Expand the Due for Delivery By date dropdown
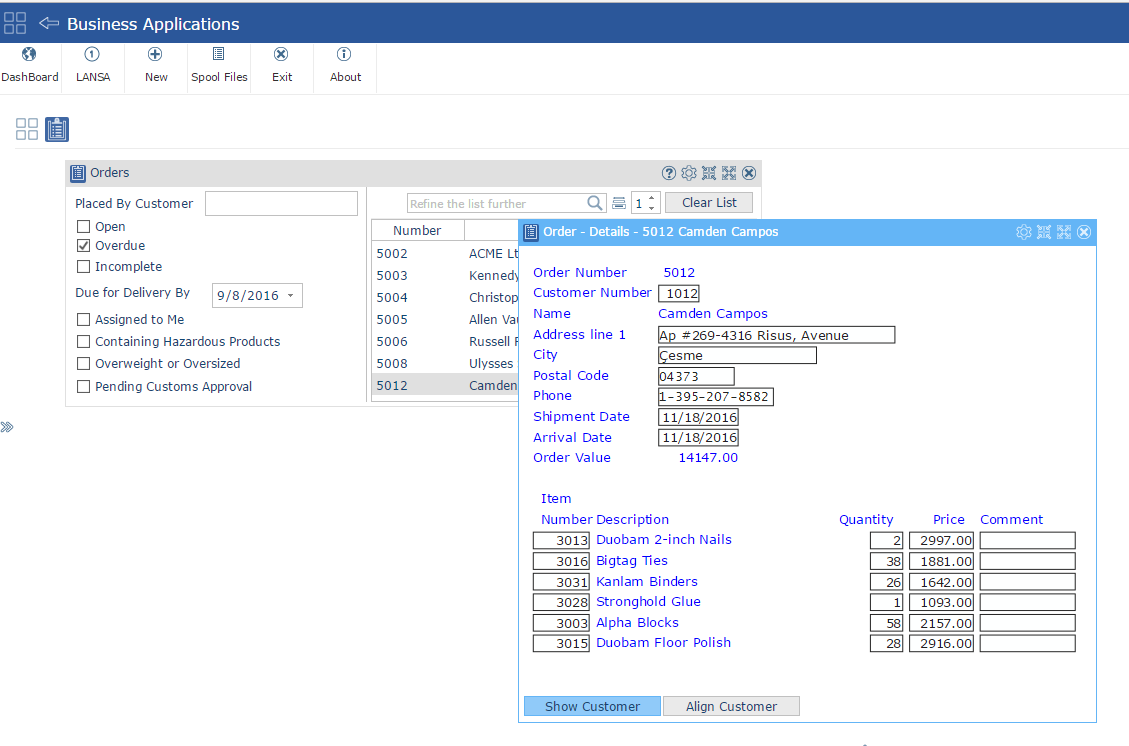Screen dimensions: 1129x746 point(290,296)
